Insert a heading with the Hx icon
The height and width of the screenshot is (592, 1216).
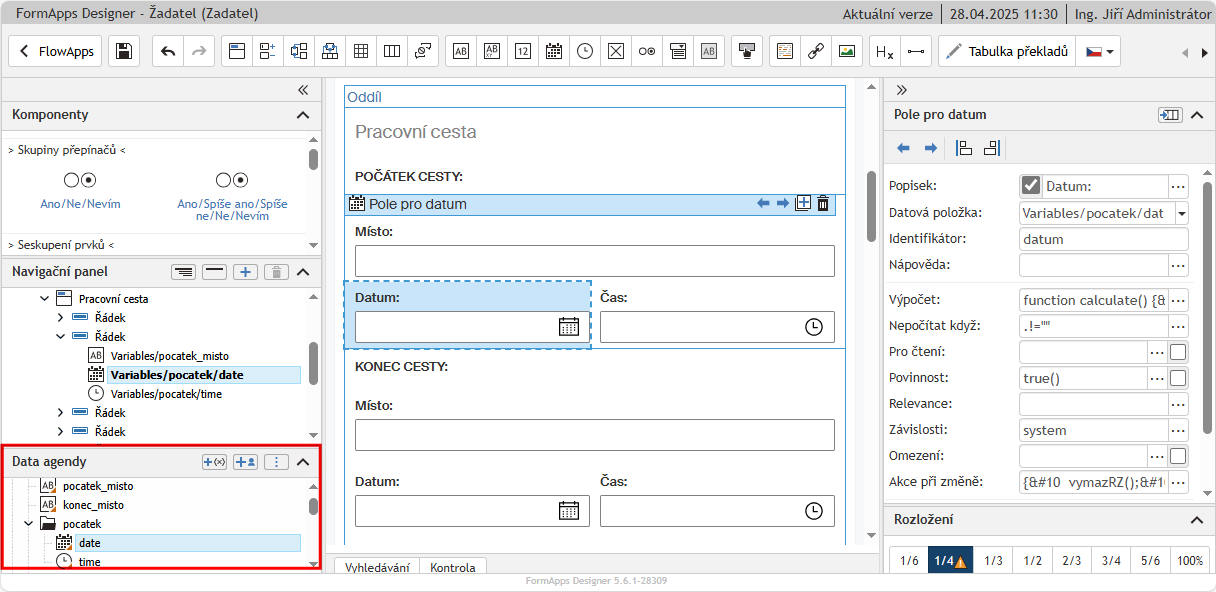pyautogui.click(x=884, y=51)
